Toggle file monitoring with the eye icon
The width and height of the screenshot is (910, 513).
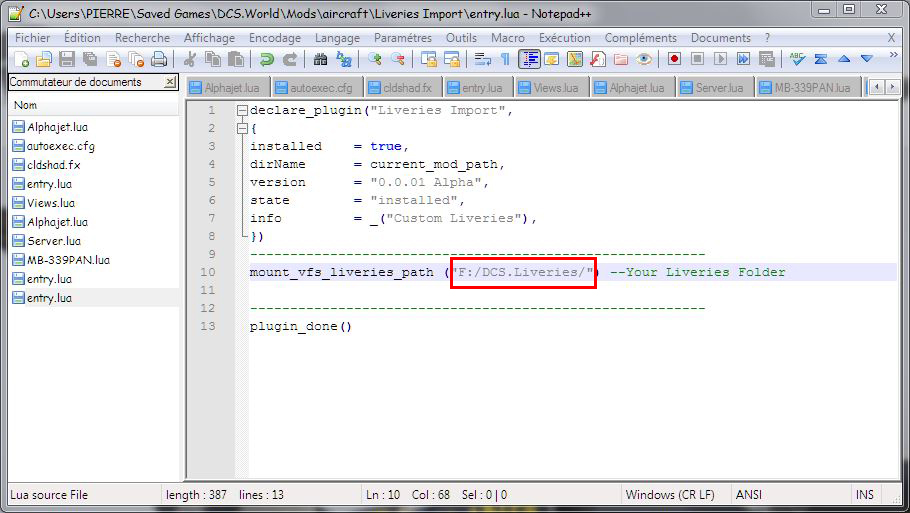coord(644,59)
